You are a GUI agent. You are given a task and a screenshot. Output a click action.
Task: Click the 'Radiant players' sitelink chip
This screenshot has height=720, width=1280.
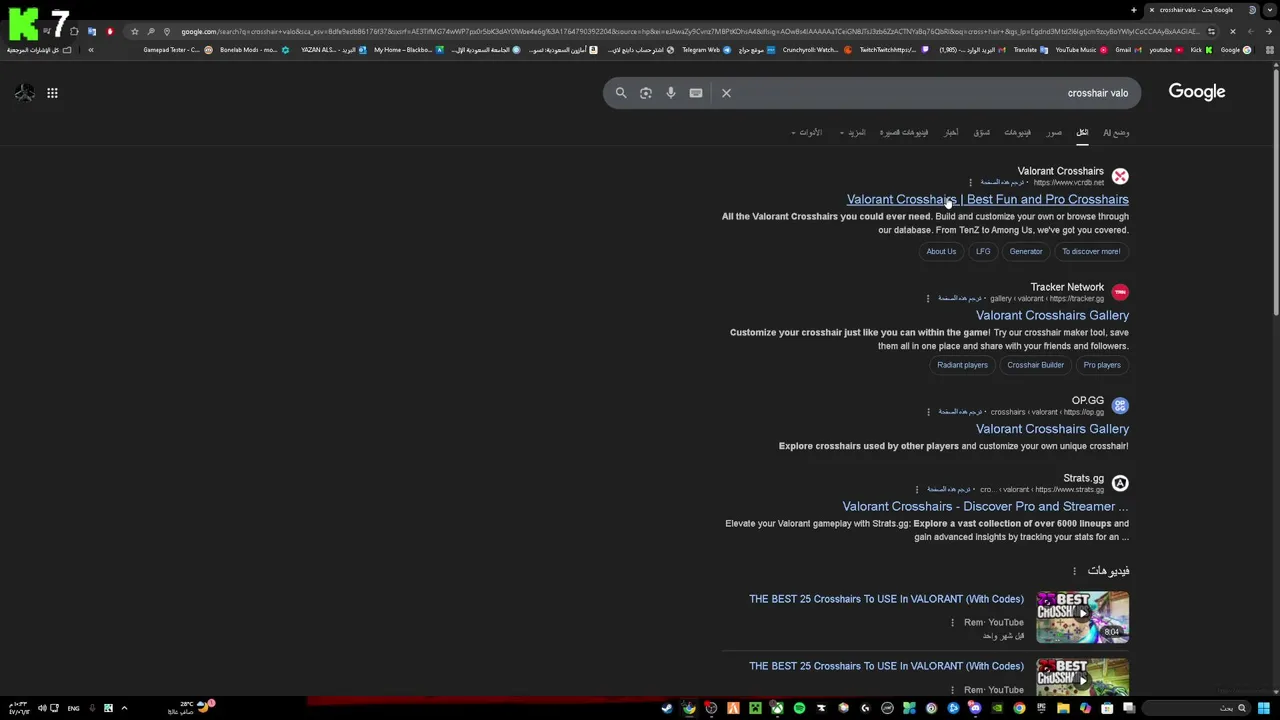(962, 365)
